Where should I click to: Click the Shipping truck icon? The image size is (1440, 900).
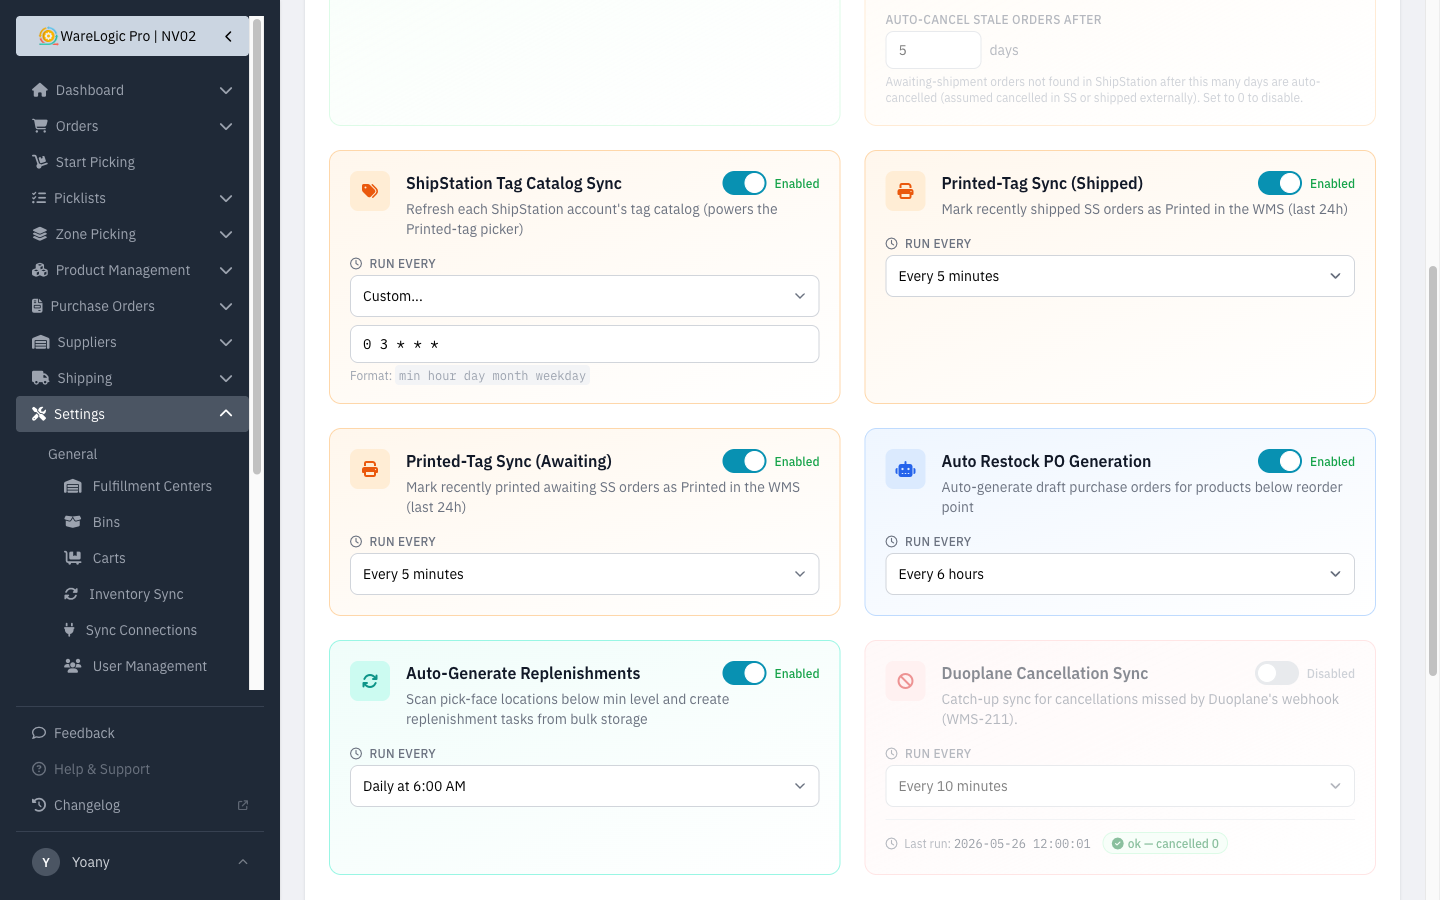pos(41,378)
